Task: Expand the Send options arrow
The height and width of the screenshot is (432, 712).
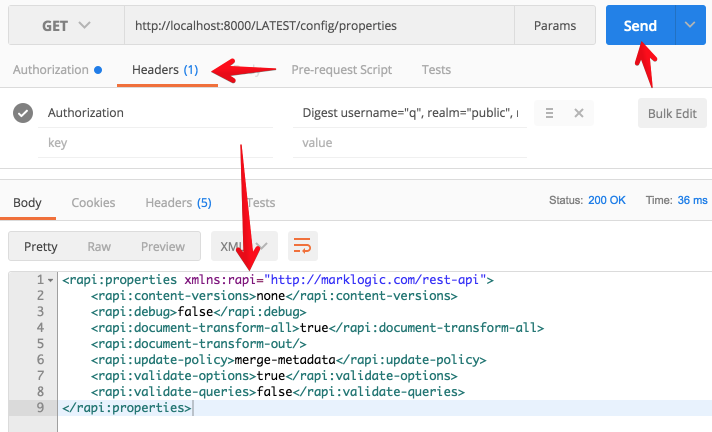Action: point(690,25)
